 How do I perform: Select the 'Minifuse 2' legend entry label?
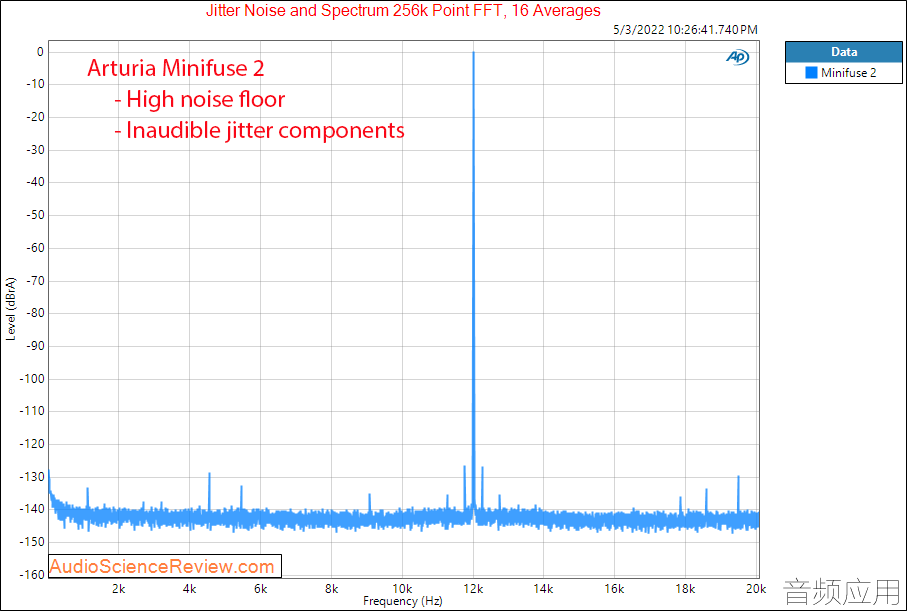(849, 73)
